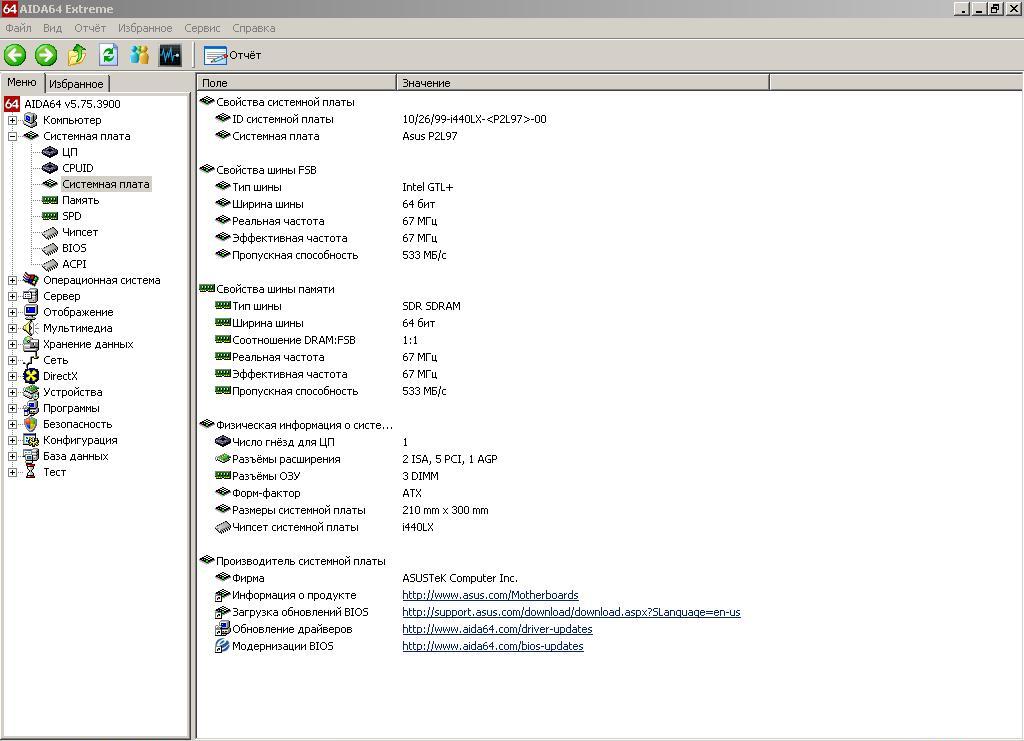Select База данных in the tree
This screenshot has width=1024, height=741.
tap(76, 456)
